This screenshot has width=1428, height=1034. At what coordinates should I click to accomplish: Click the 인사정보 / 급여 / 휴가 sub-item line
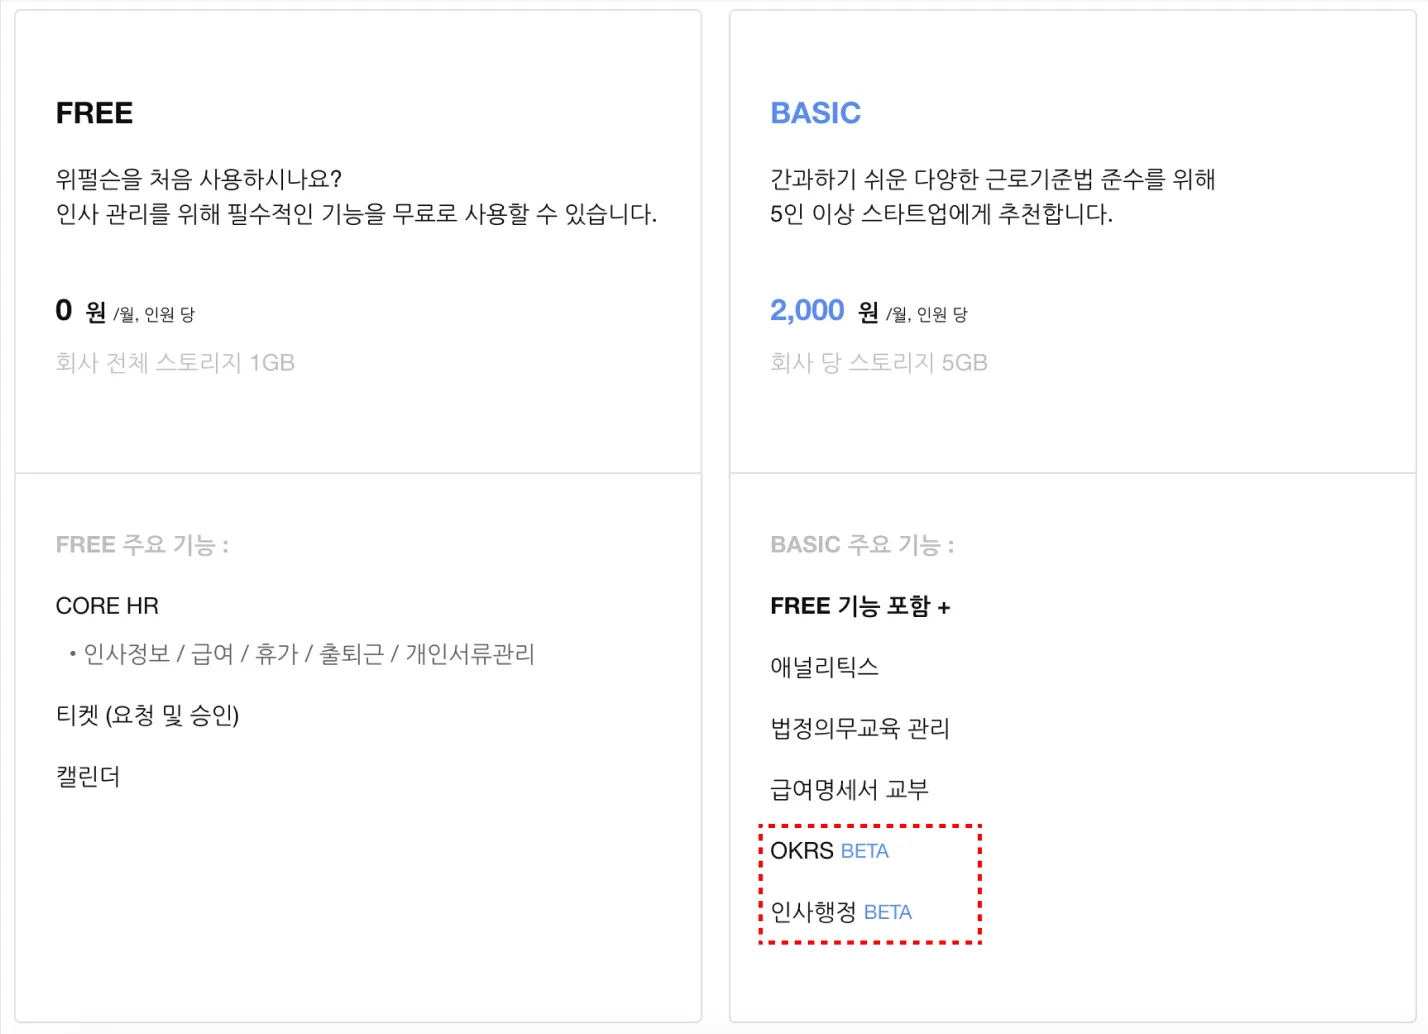(301, 654)
